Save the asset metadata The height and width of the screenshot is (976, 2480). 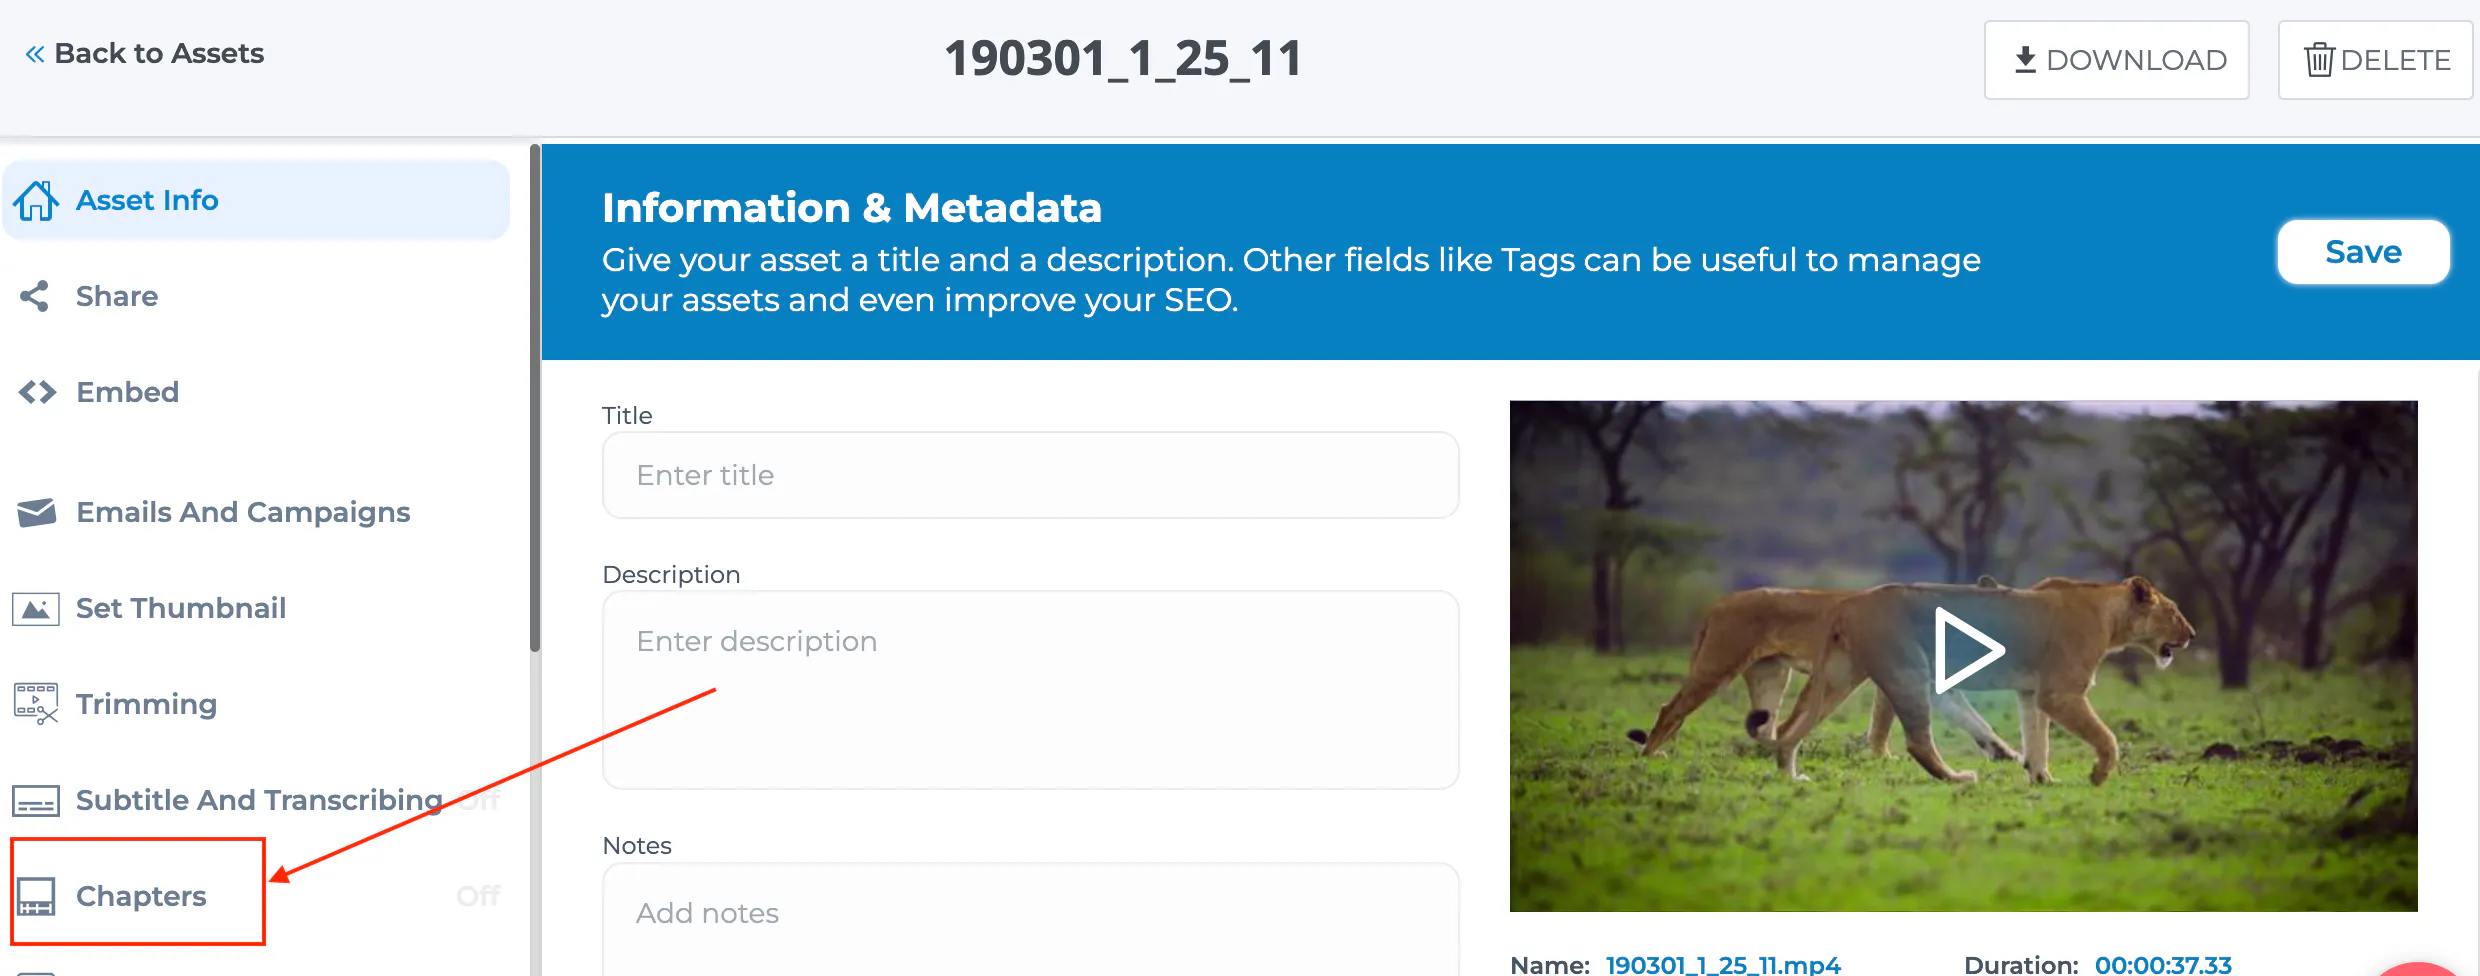click(x=2364, y=252)
